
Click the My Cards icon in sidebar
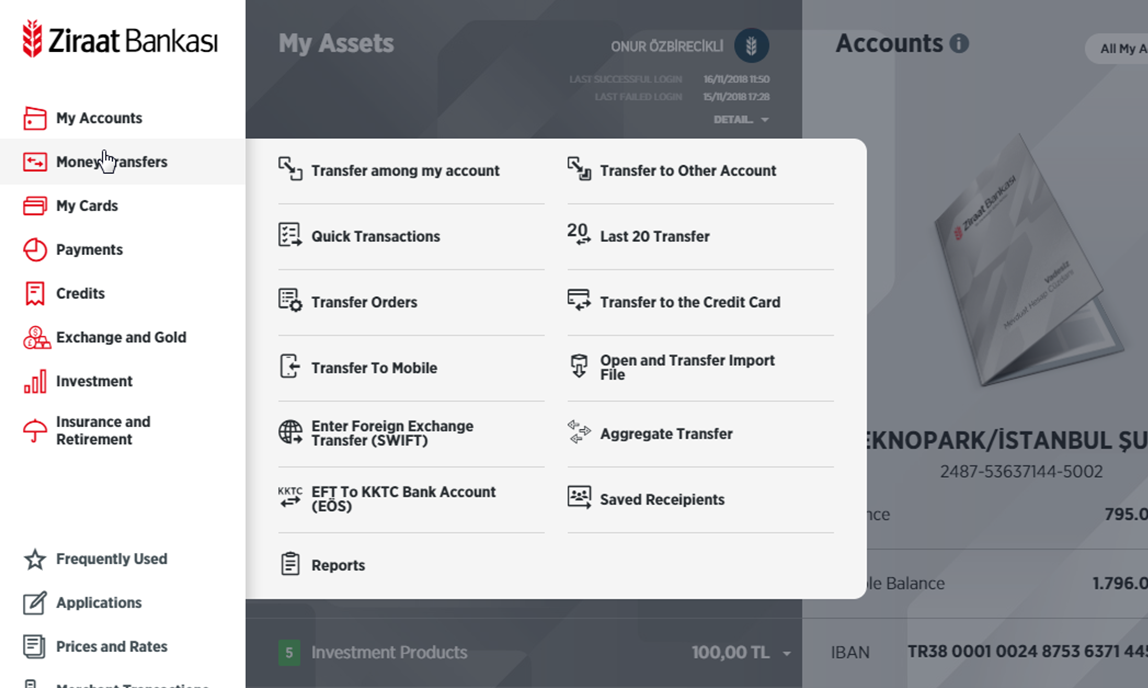coord(35,206)
